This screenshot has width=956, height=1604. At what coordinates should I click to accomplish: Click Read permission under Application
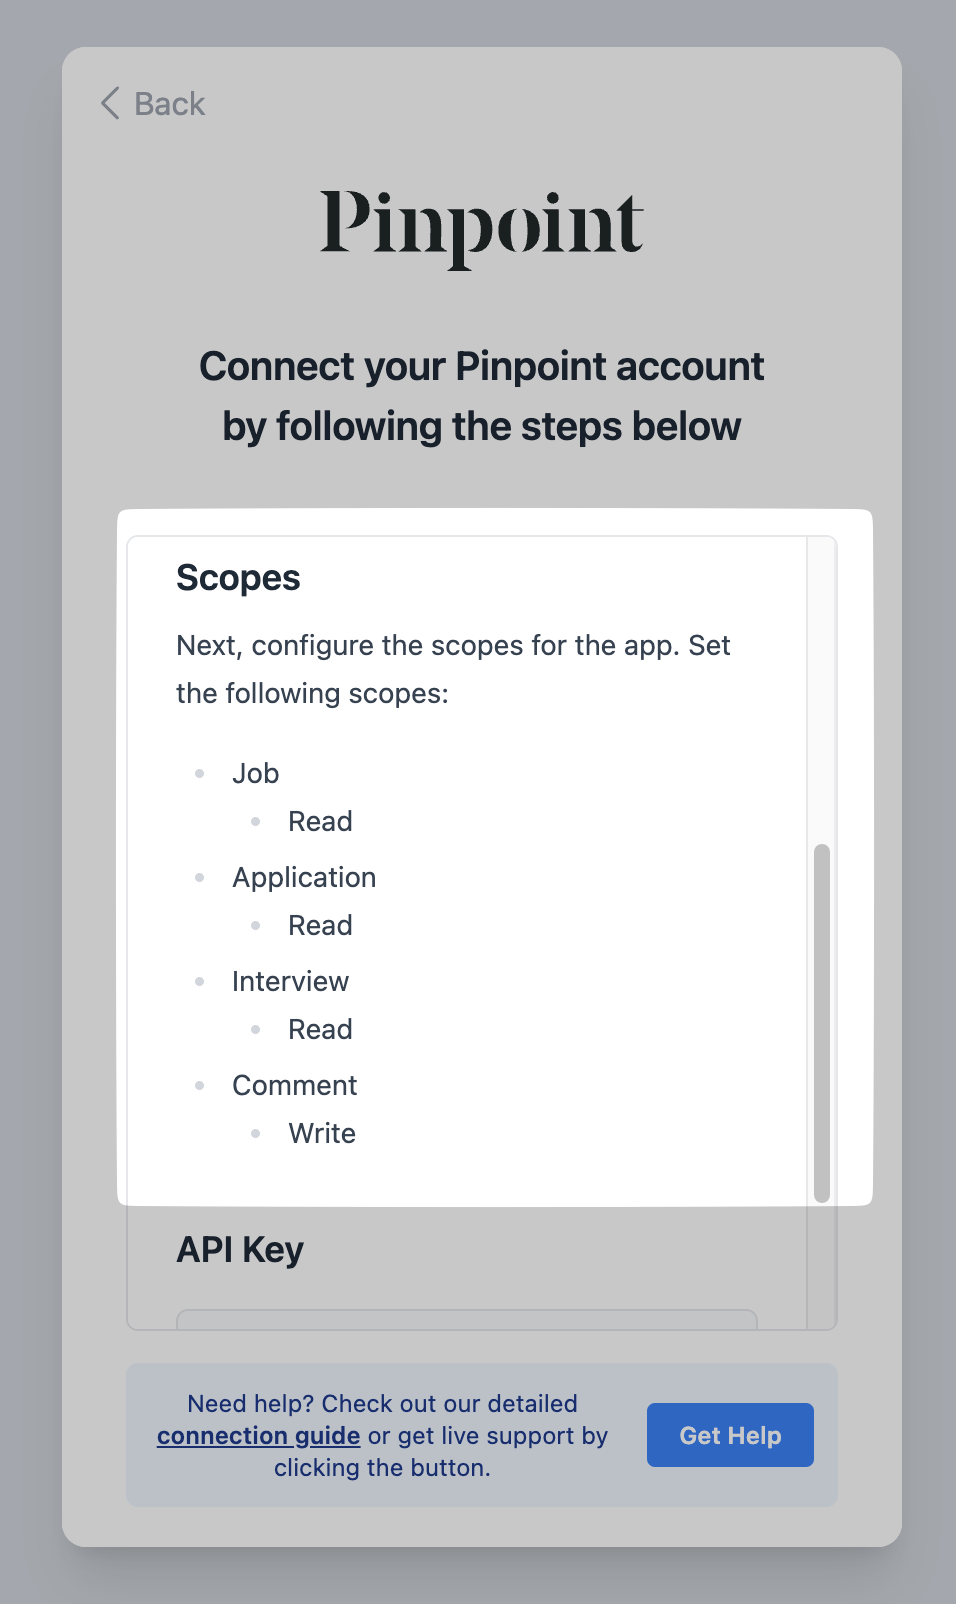320,925
